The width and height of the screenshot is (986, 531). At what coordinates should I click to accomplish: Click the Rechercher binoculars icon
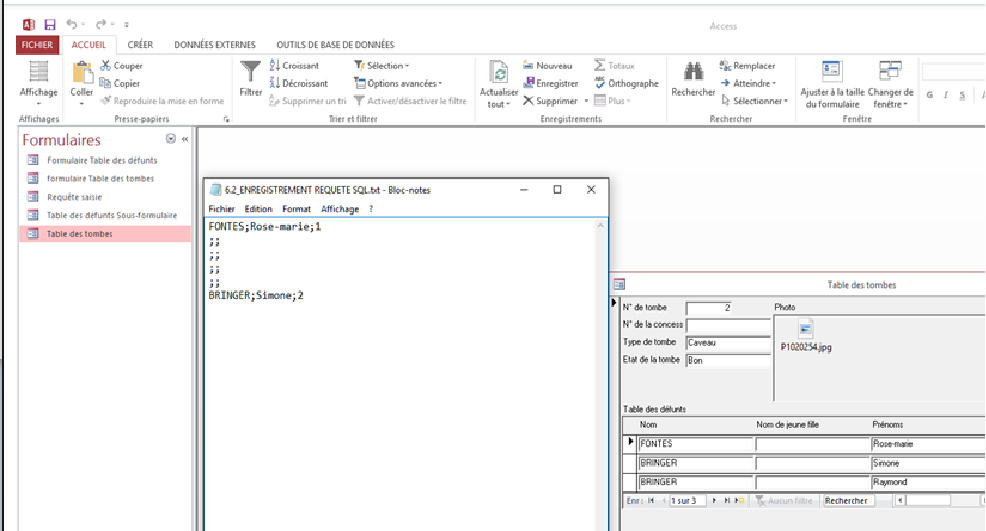(693, 72)
